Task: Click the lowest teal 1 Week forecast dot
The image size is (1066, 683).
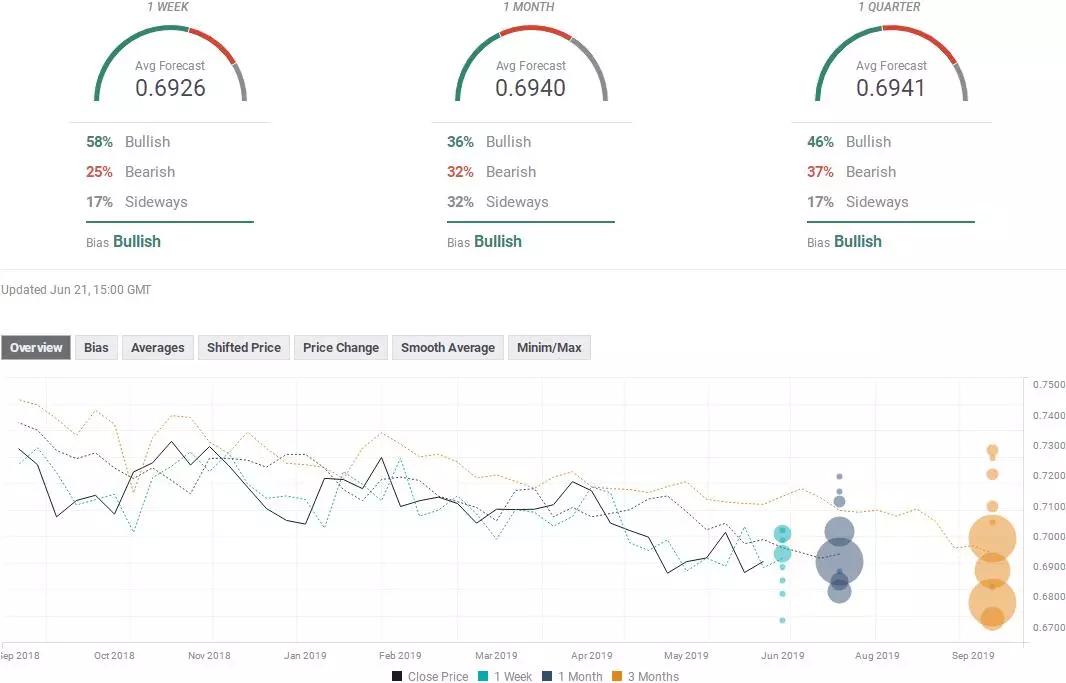Action: tap(782, 620)
